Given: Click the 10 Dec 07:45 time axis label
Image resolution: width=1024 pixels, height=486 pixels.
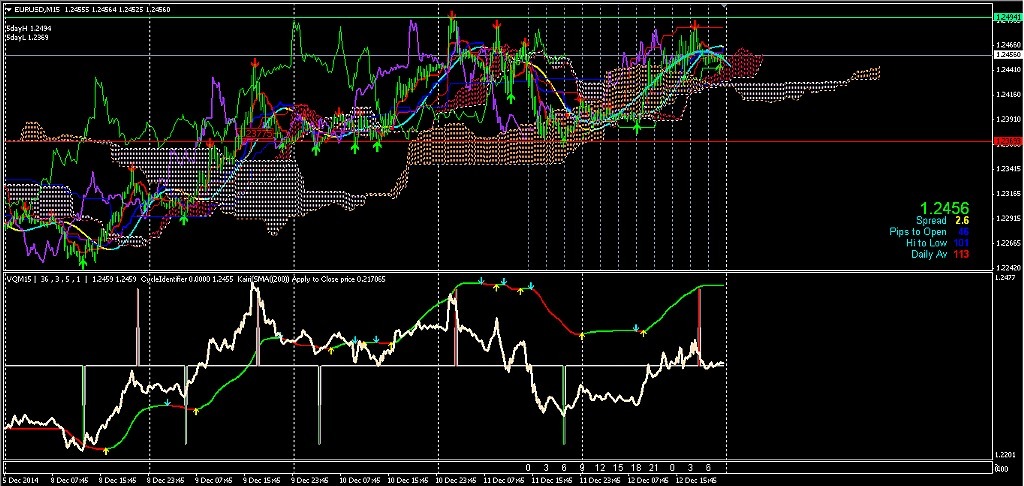Looking at the screenshot, I should point(360,480).
